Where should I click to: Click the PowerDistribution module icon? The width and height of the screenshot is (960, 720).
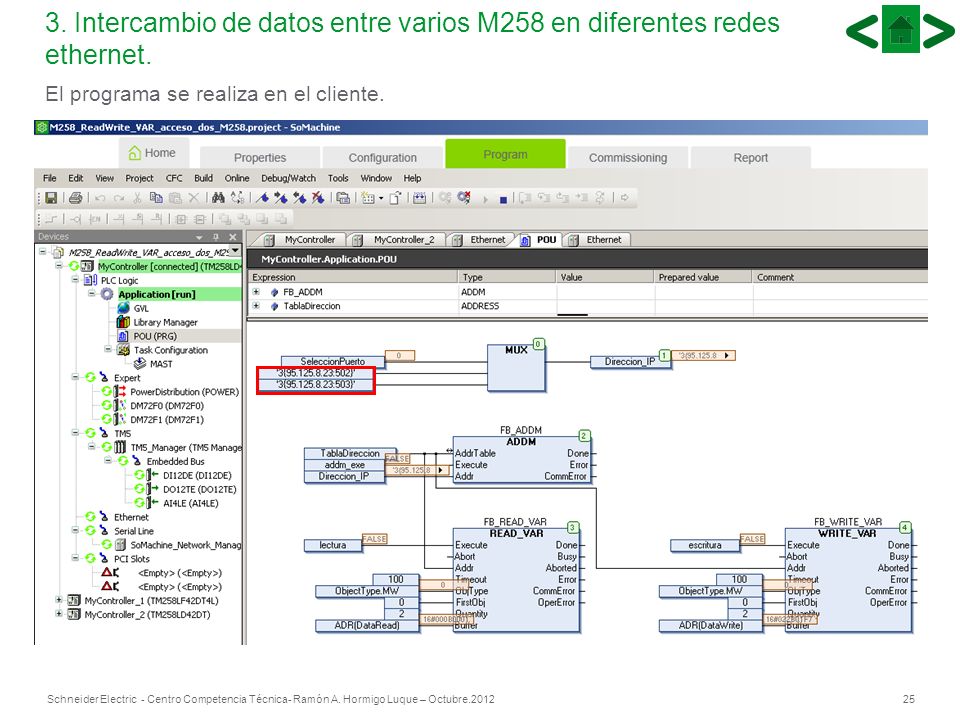click(x=120, y=392)
